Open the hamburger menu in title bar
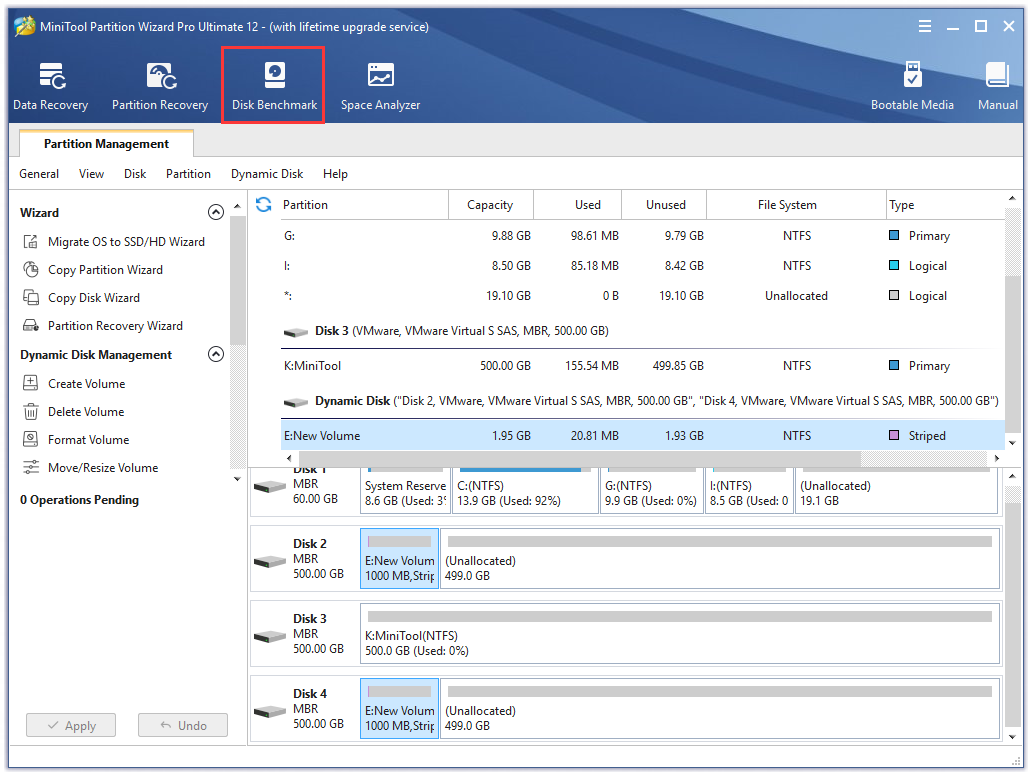Image resolution: width=1028 pixels, height=772 pixels. [924, 26]
